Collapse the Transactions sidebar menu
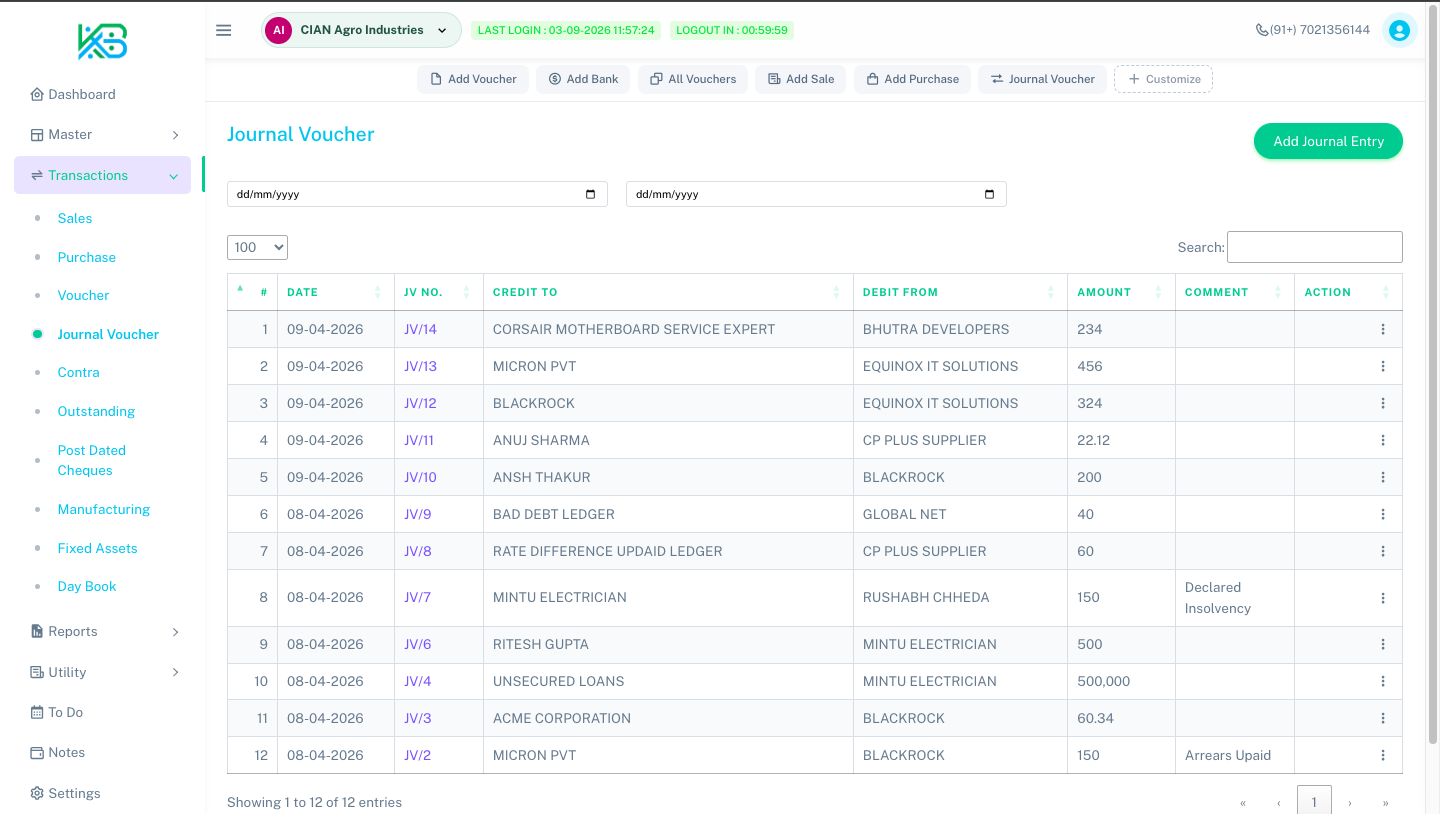Image resolution: width=1440 pixels, height=814 pixels. 103,175
